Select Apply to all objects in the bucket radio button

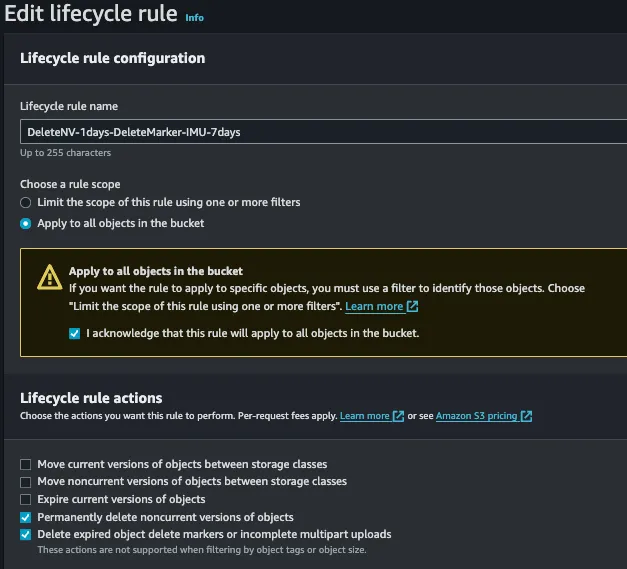[x=26, y=224]
